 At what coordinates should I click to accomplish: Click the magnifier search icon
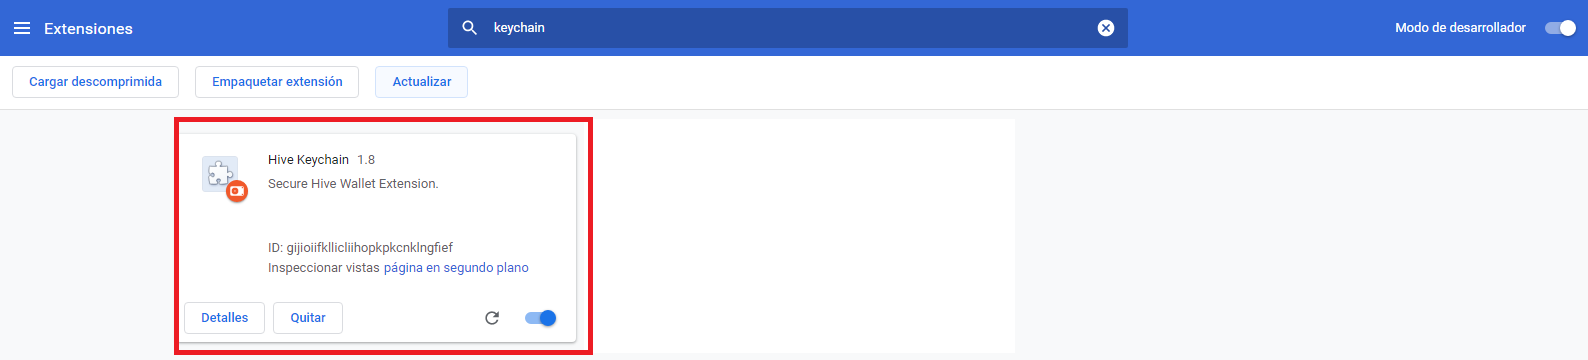(x=469, y=28)
